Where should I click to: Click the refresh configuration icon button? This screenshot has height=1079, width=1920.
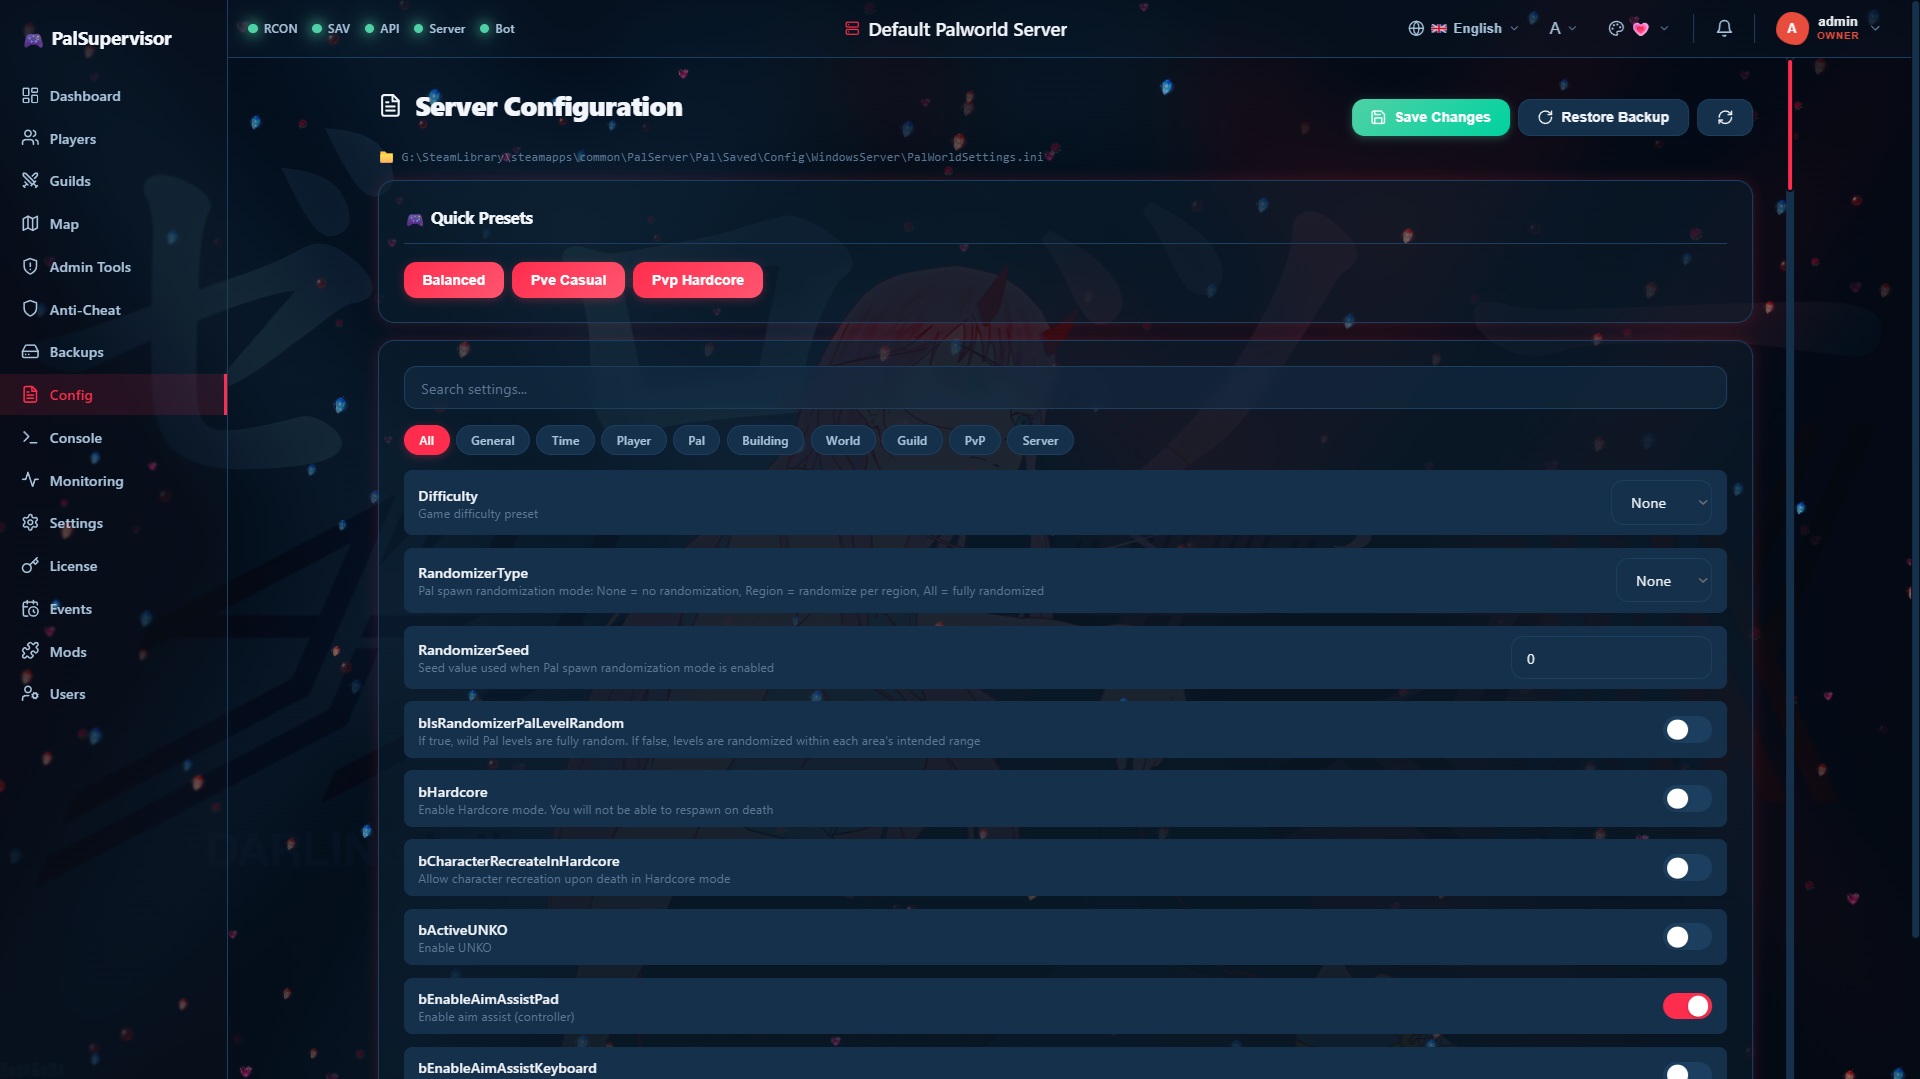(1725, 117)
